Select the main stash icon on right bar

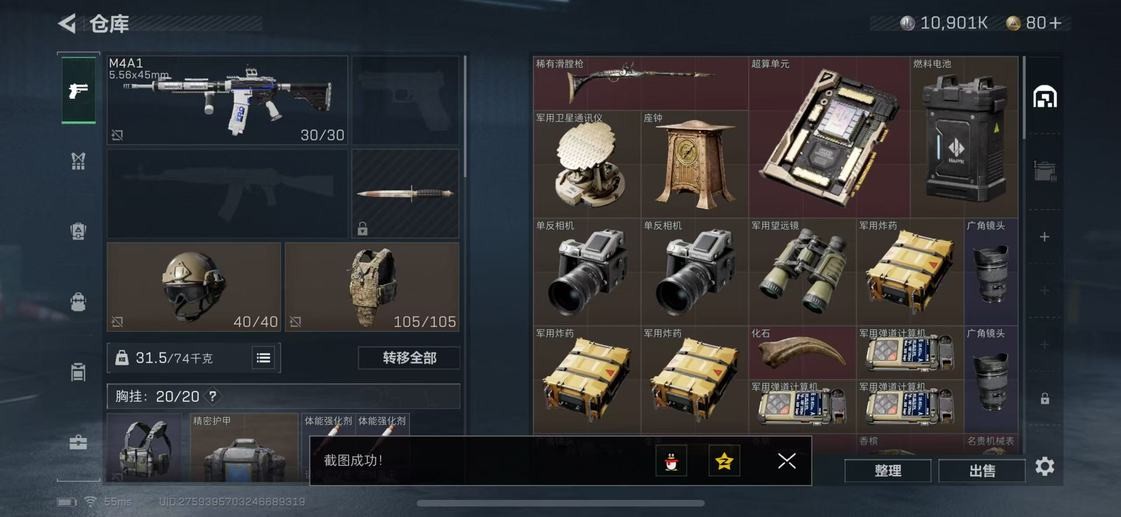pos(1045,97)
